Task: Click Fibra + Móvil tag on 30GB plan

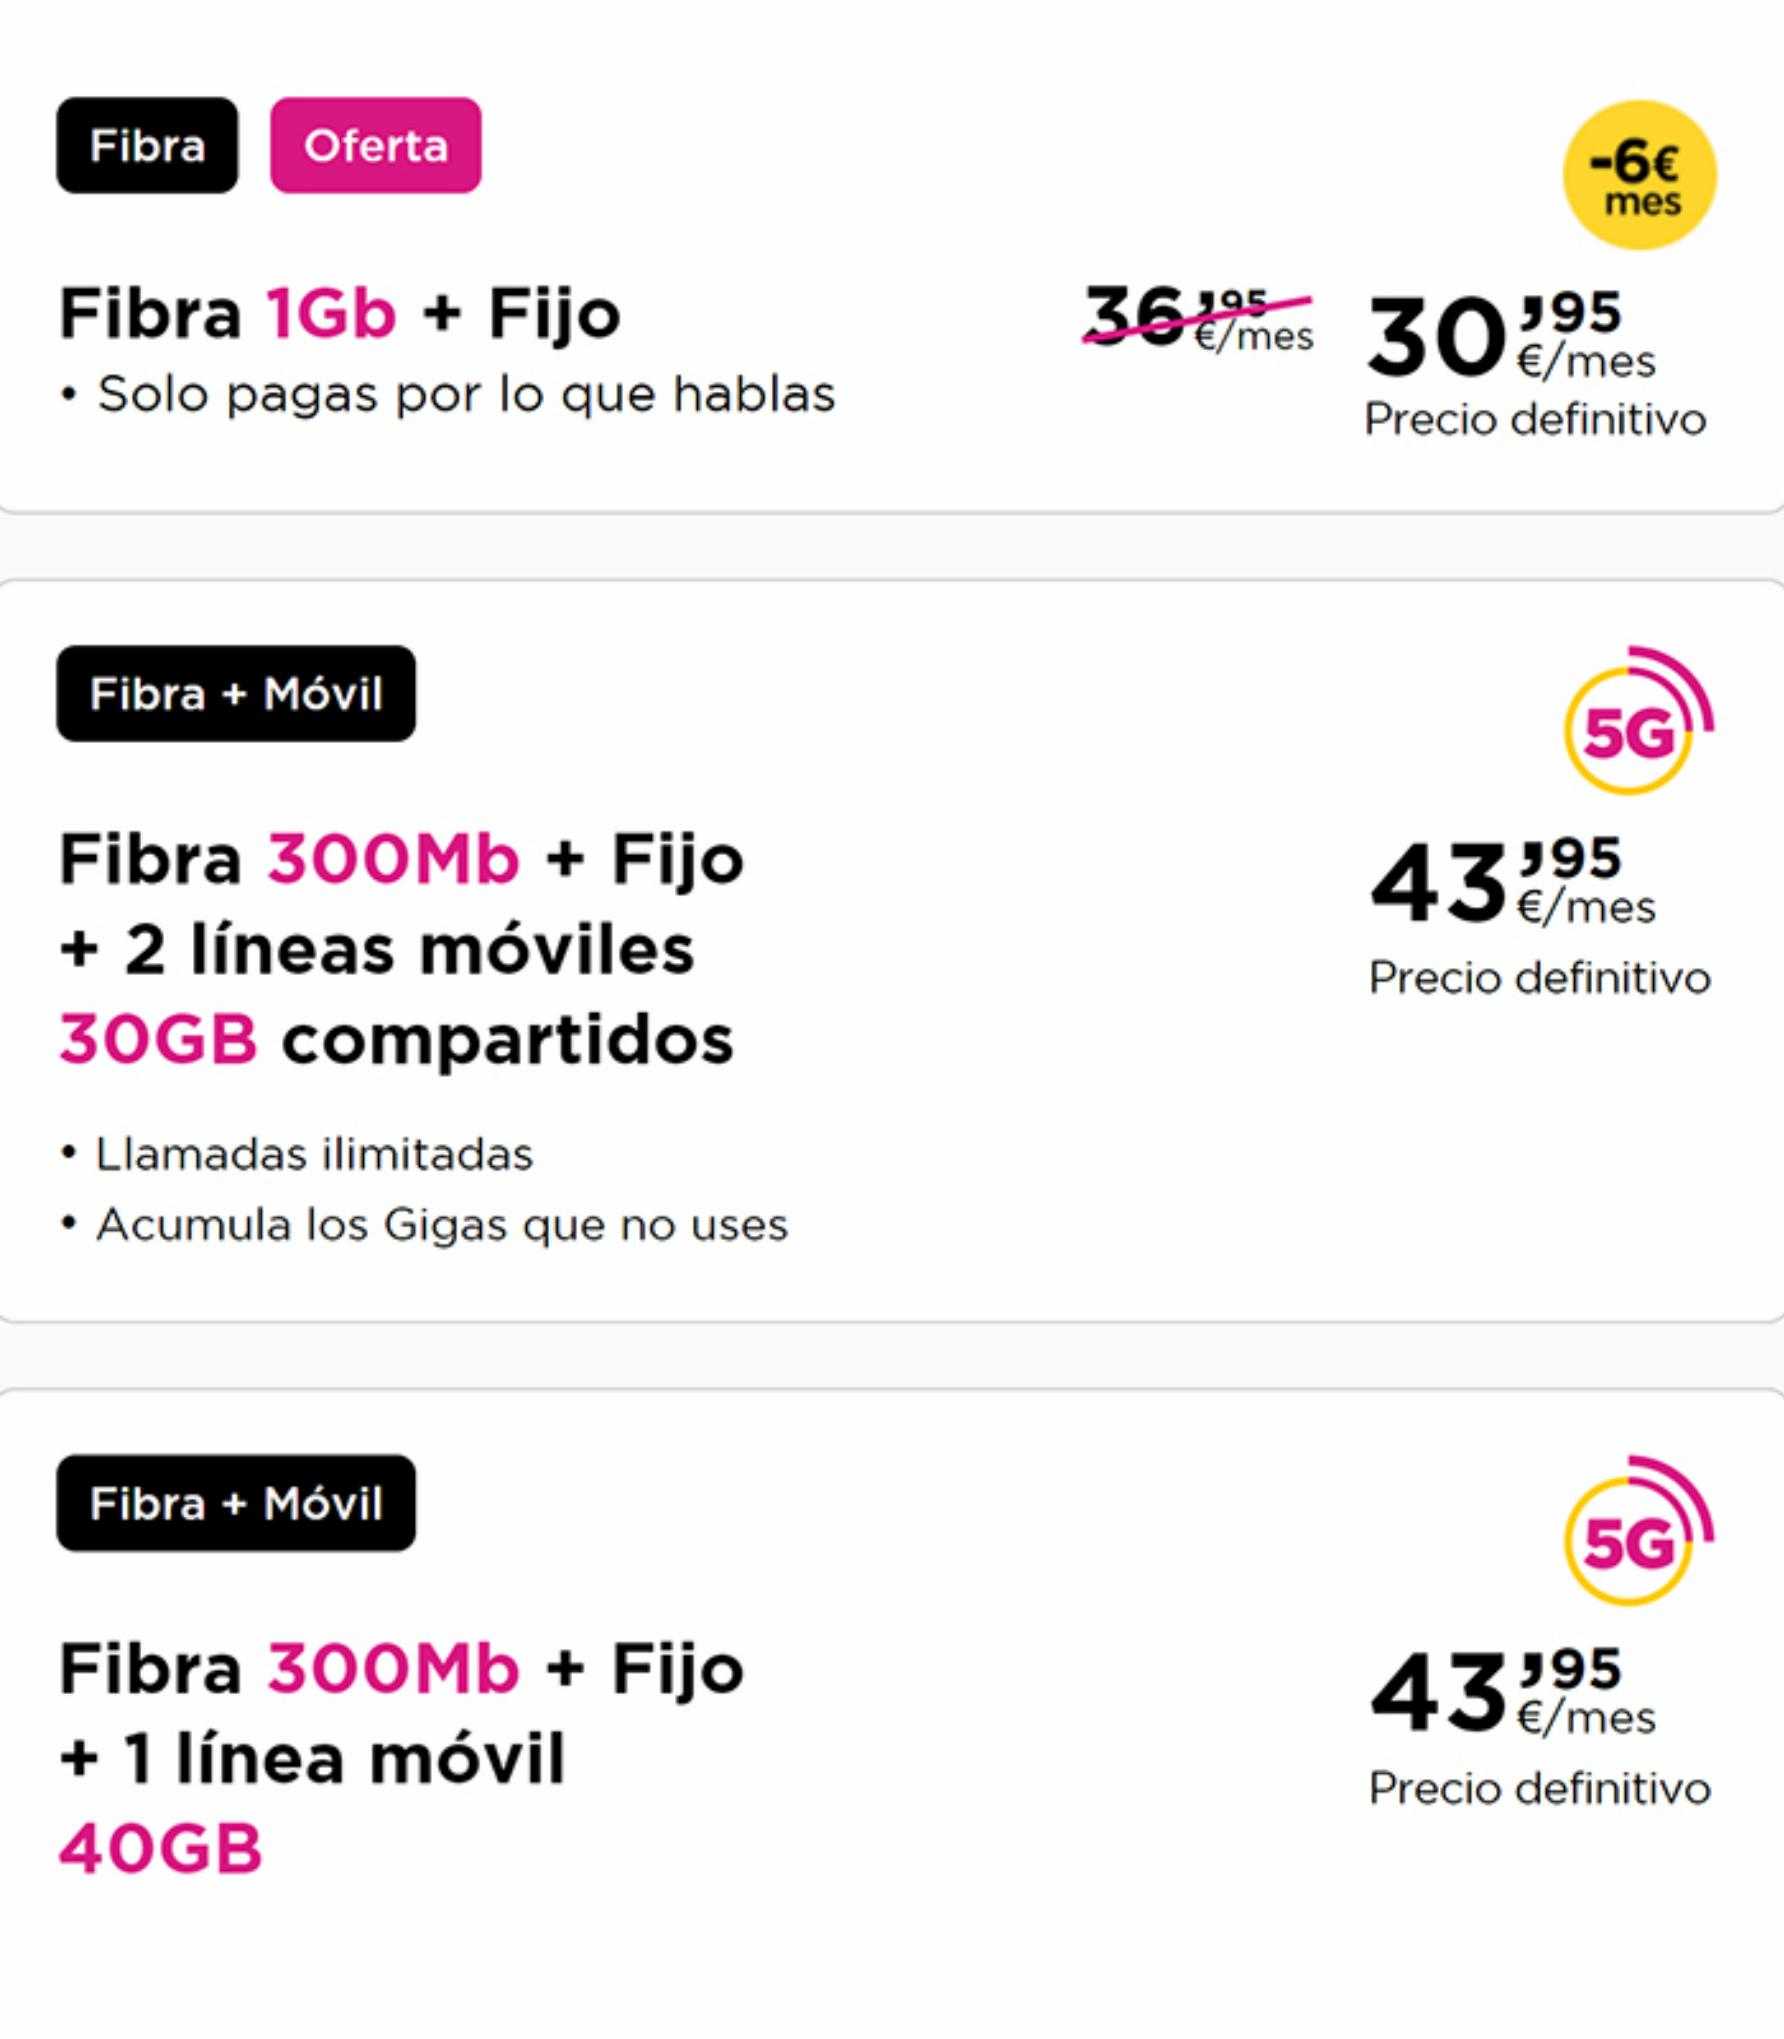Action: click(x=236, y=693)
